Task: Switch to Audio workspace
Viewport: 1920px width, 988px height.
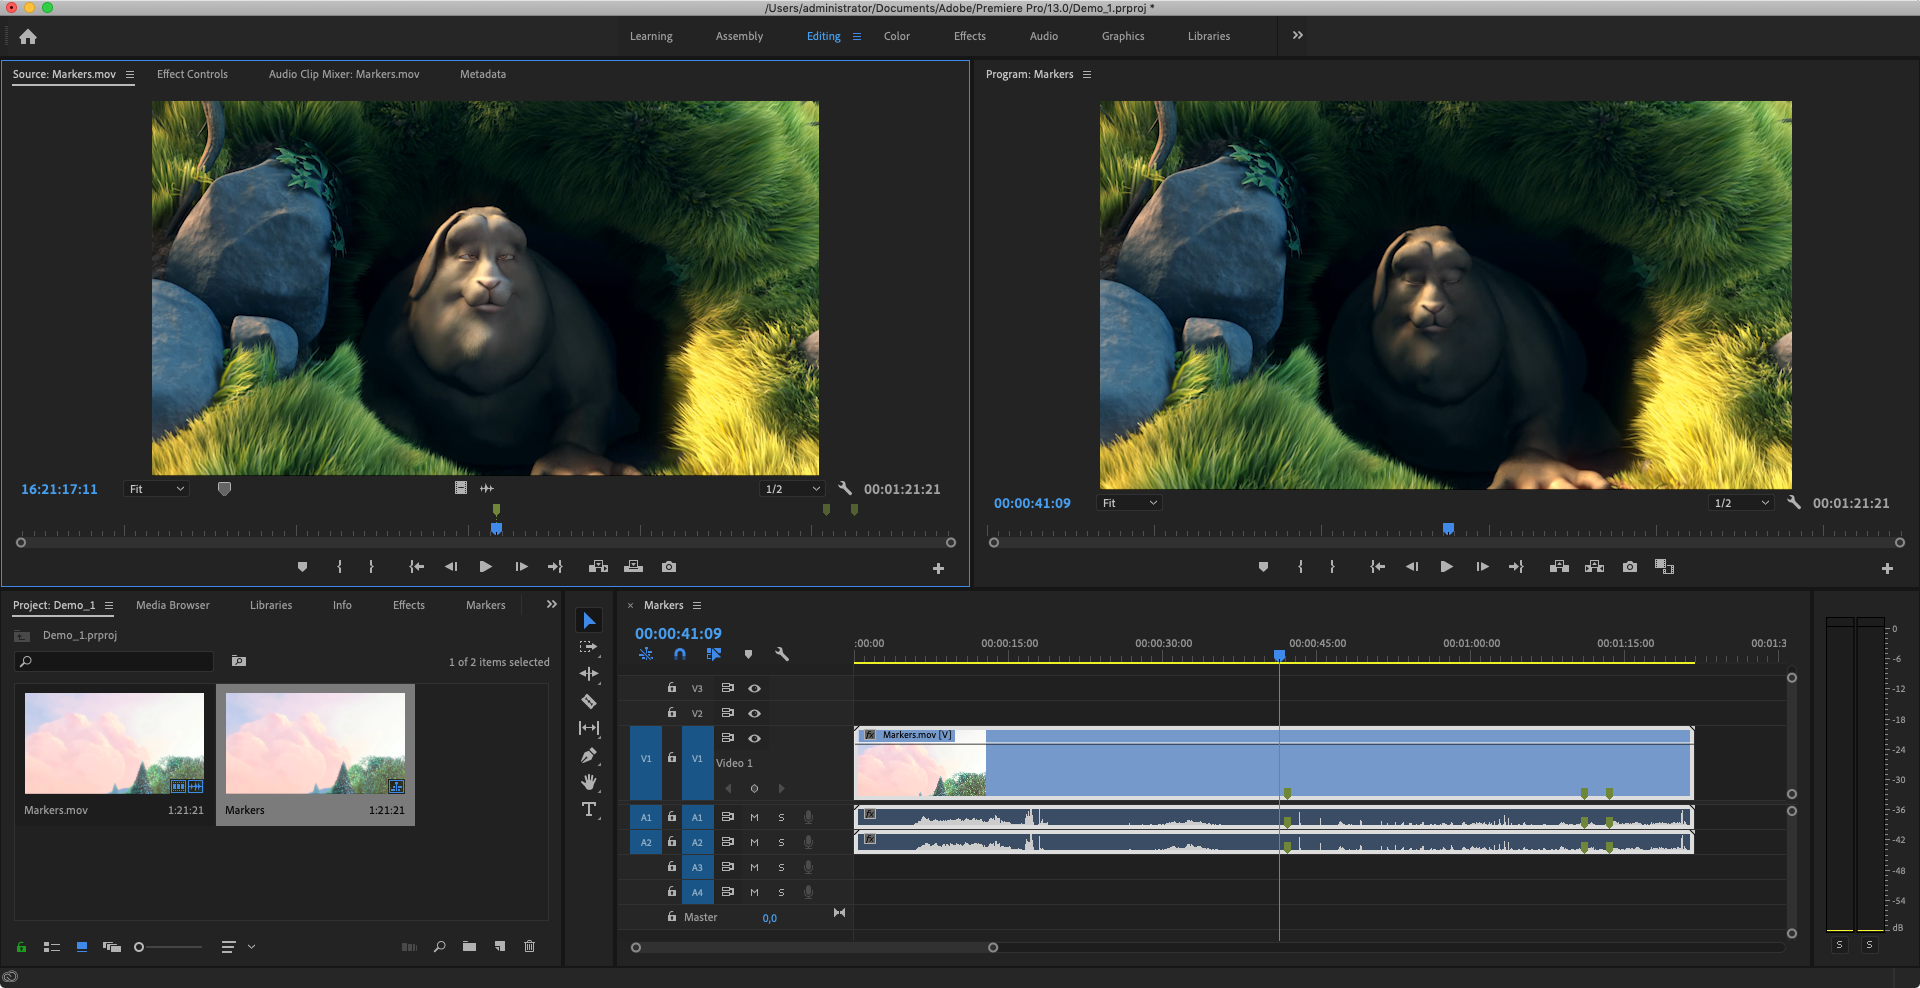Action: pos(1043,36)
